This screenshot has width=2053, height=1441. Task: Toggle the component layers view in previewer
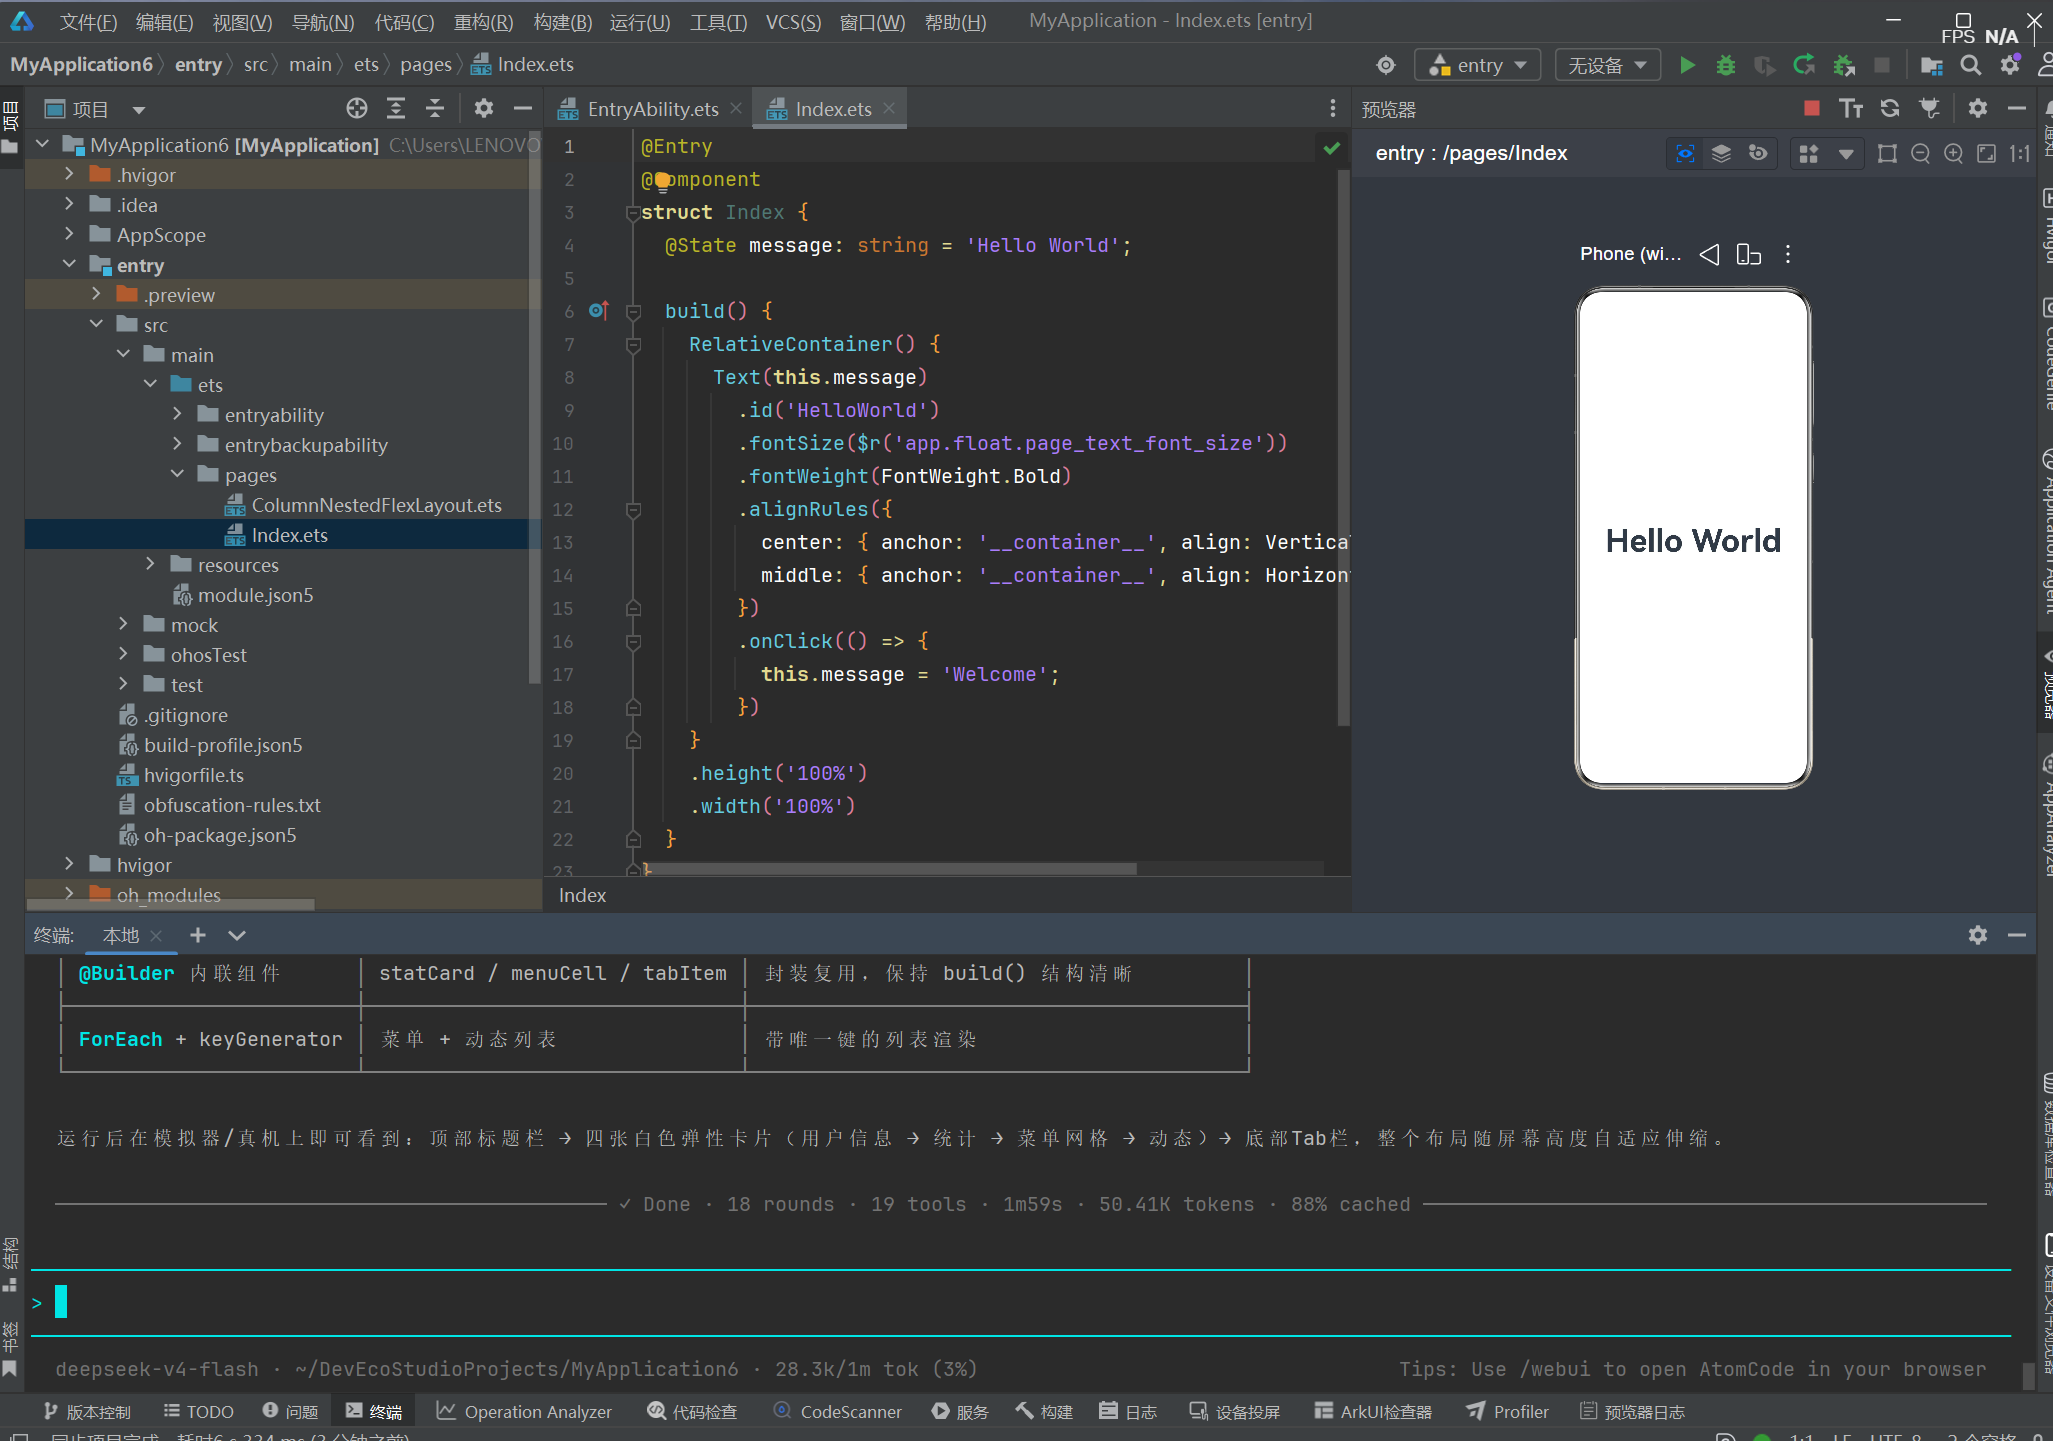pos(1721,153)
